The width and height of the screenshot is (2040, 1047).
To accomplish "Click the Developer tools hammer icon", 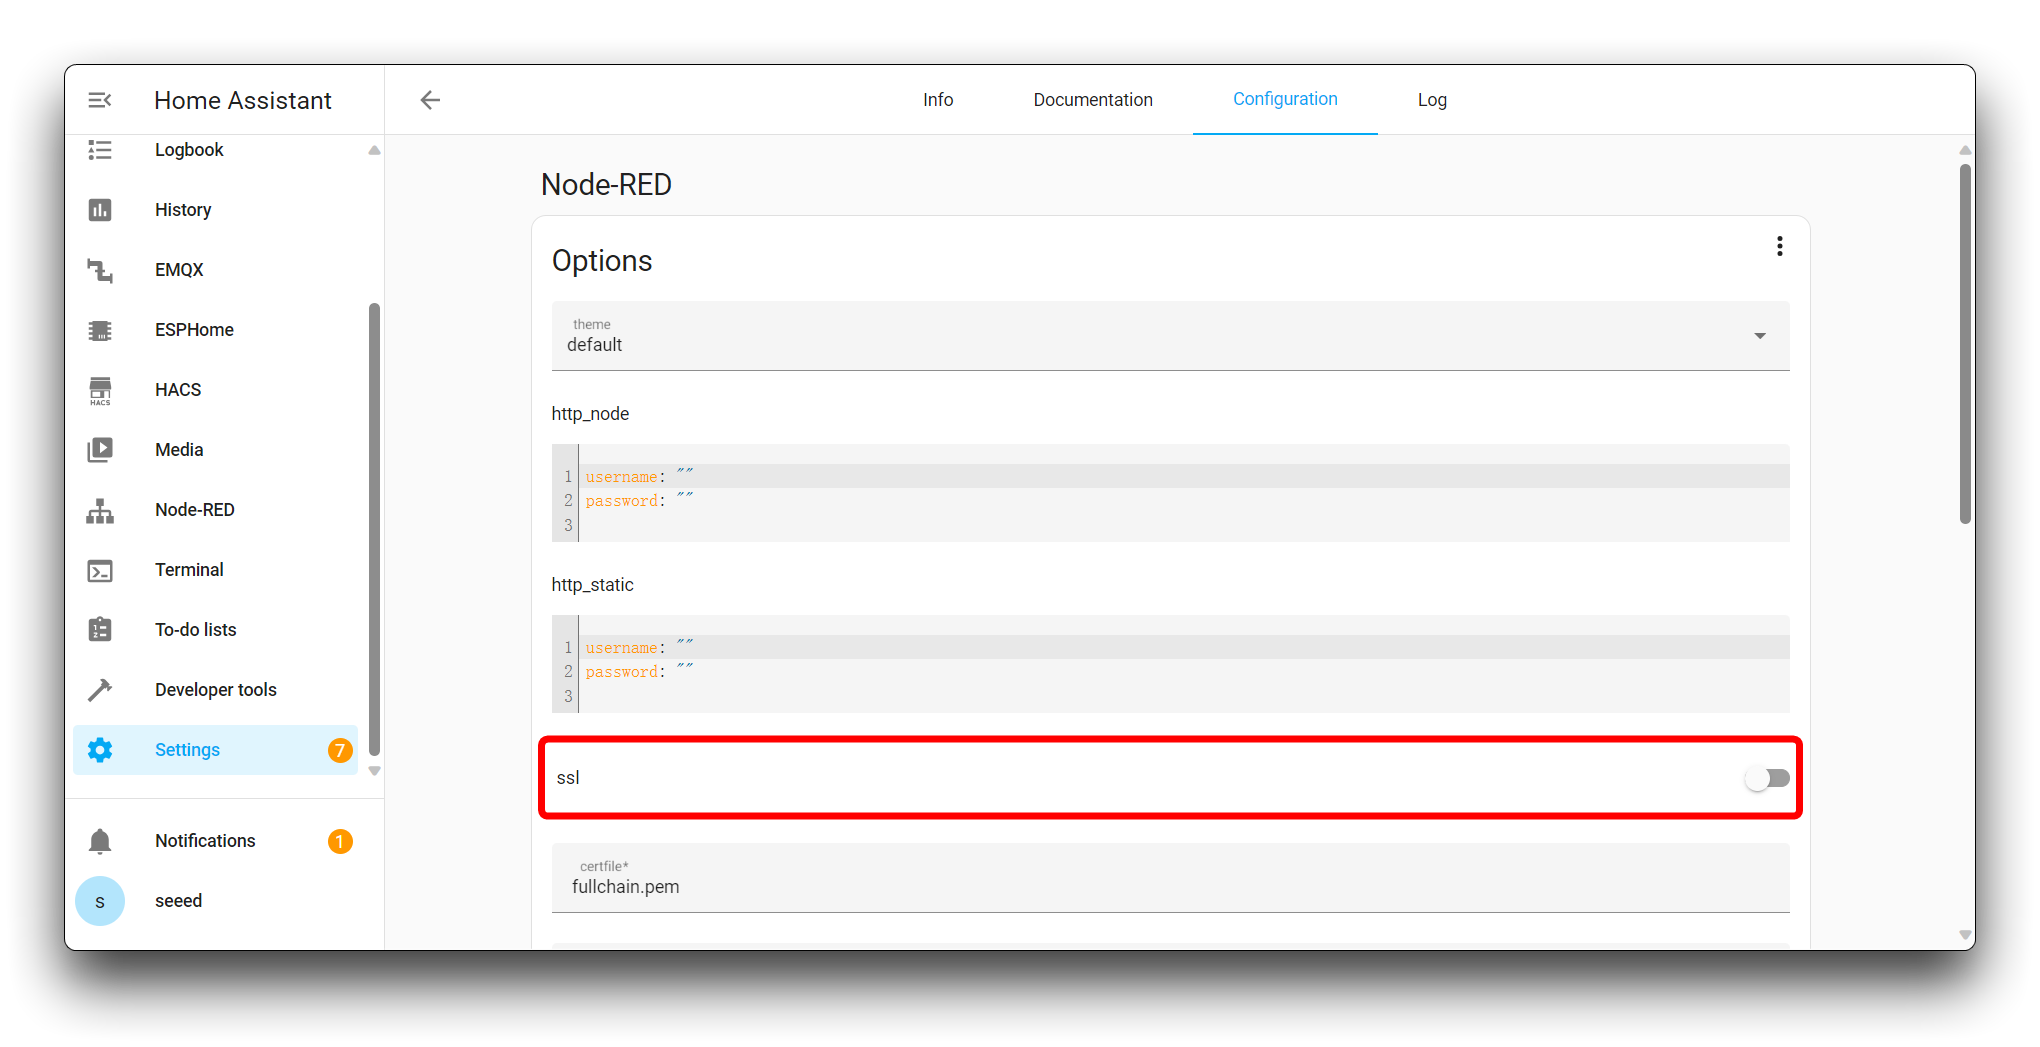I will [x=100, y=690].
